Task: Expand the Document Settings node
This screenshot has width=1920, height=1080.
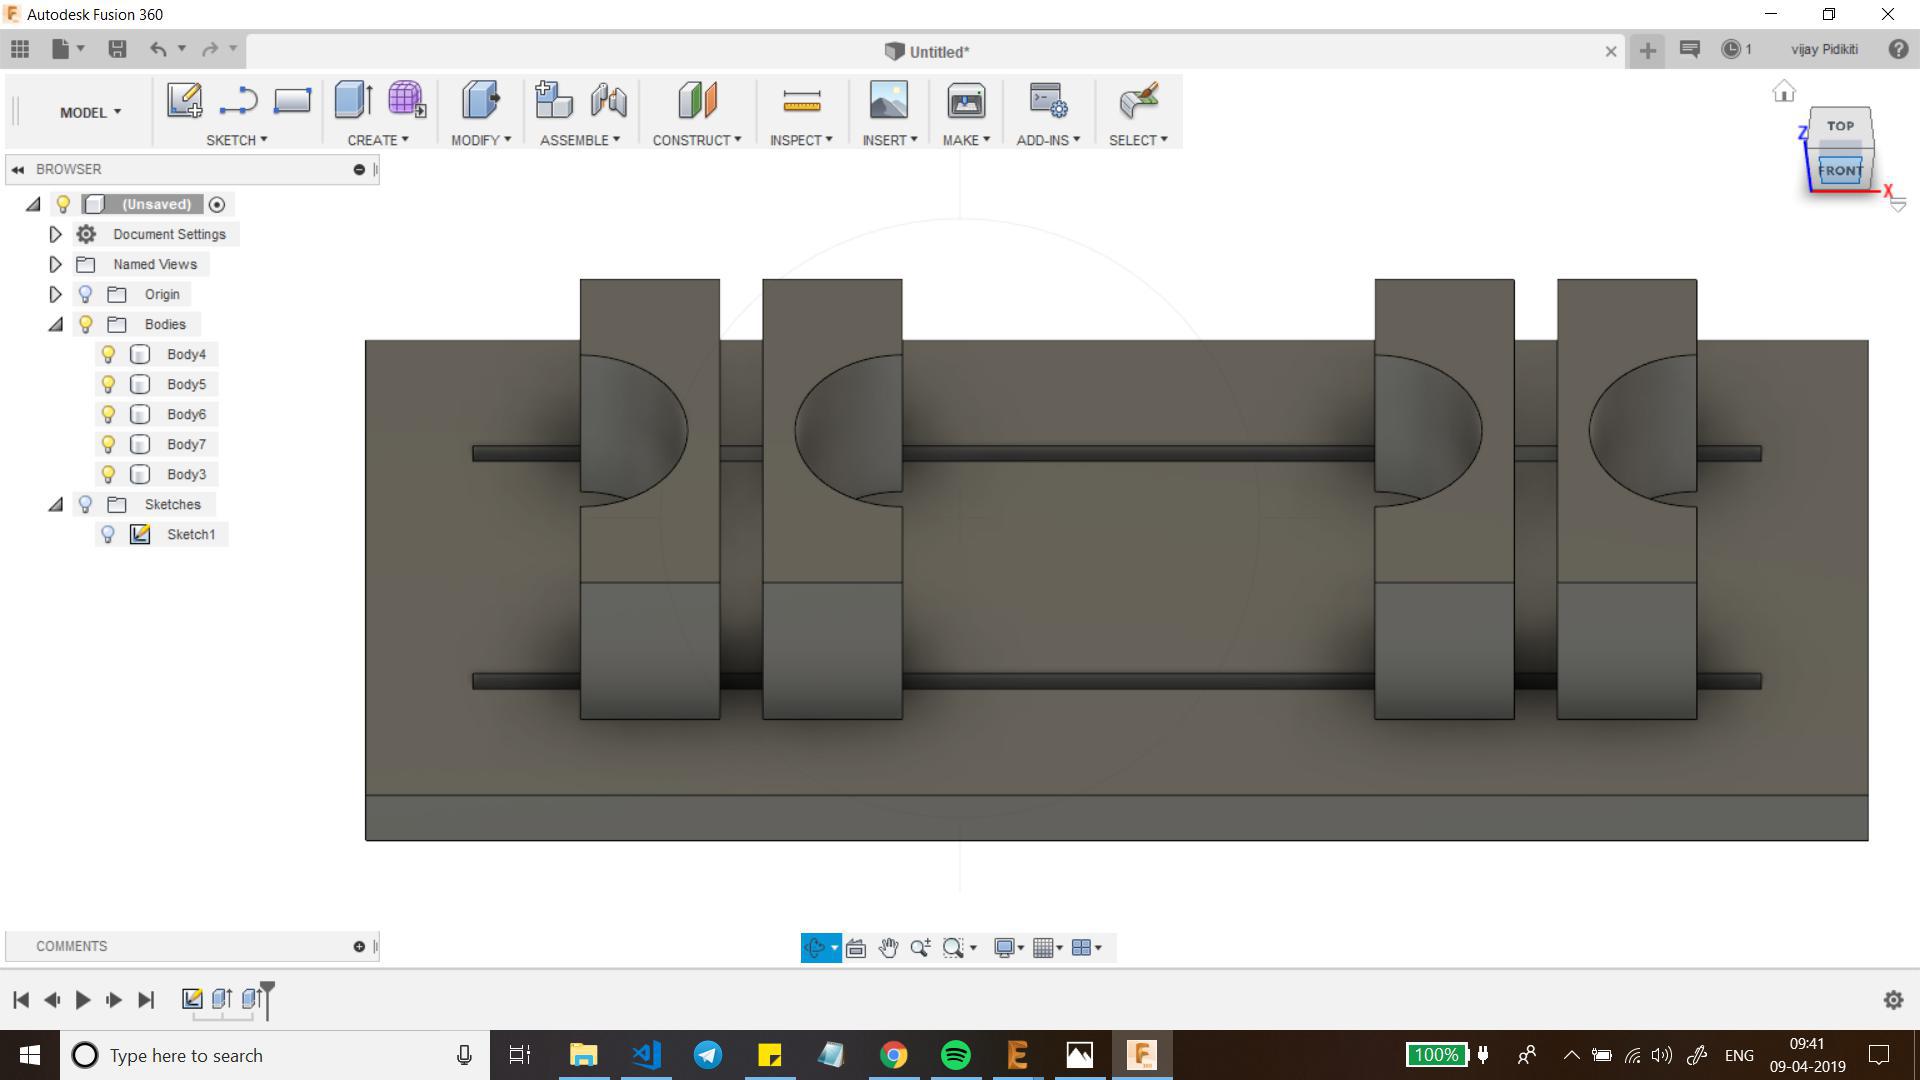Action: [x=55, y=234]
